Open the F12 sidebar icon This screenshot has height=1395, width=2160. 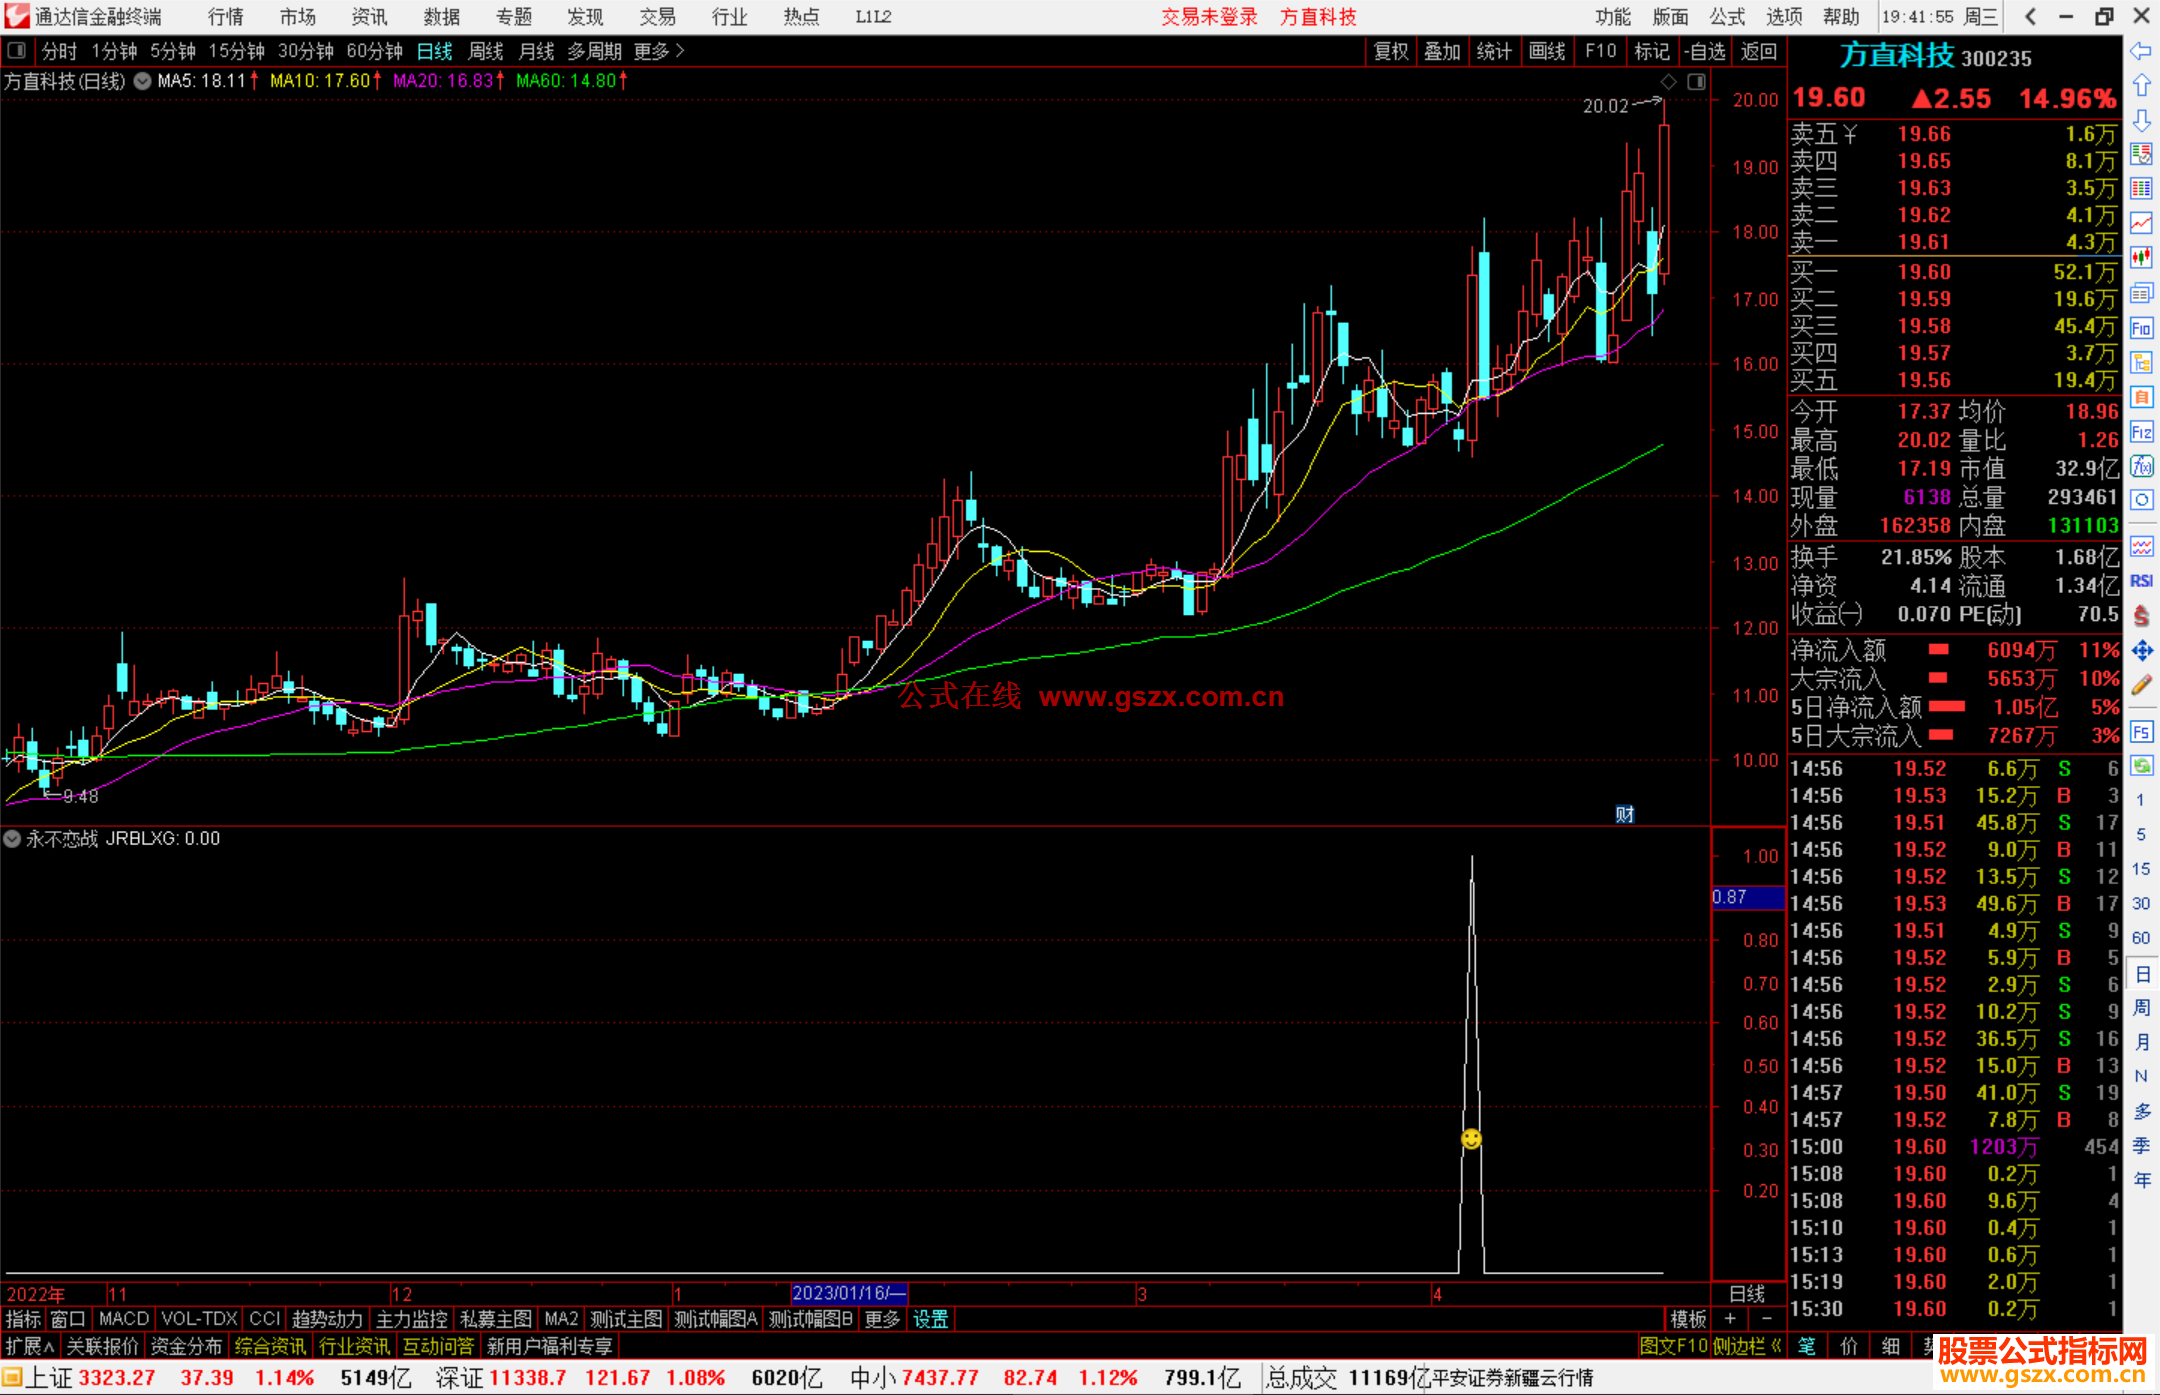tap(2141, 432)
